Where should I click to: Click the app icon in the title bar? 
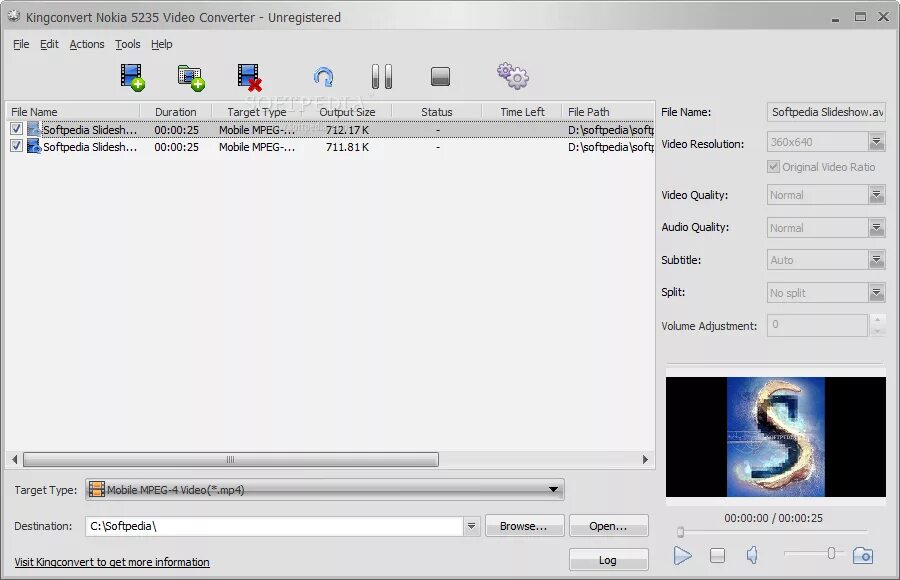pos(14,17)
